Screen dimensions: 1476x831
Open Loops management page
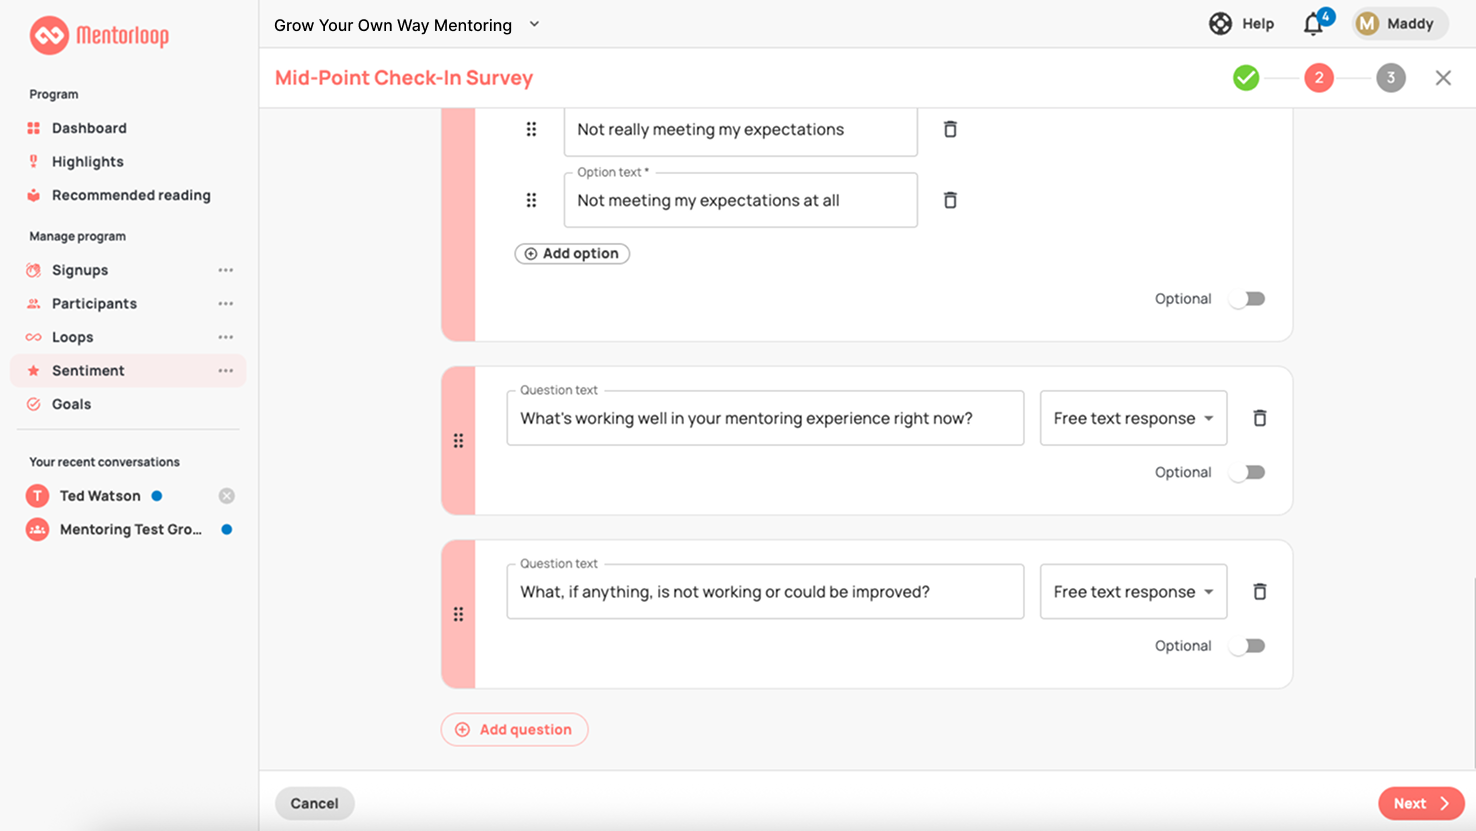pos(72,337)
